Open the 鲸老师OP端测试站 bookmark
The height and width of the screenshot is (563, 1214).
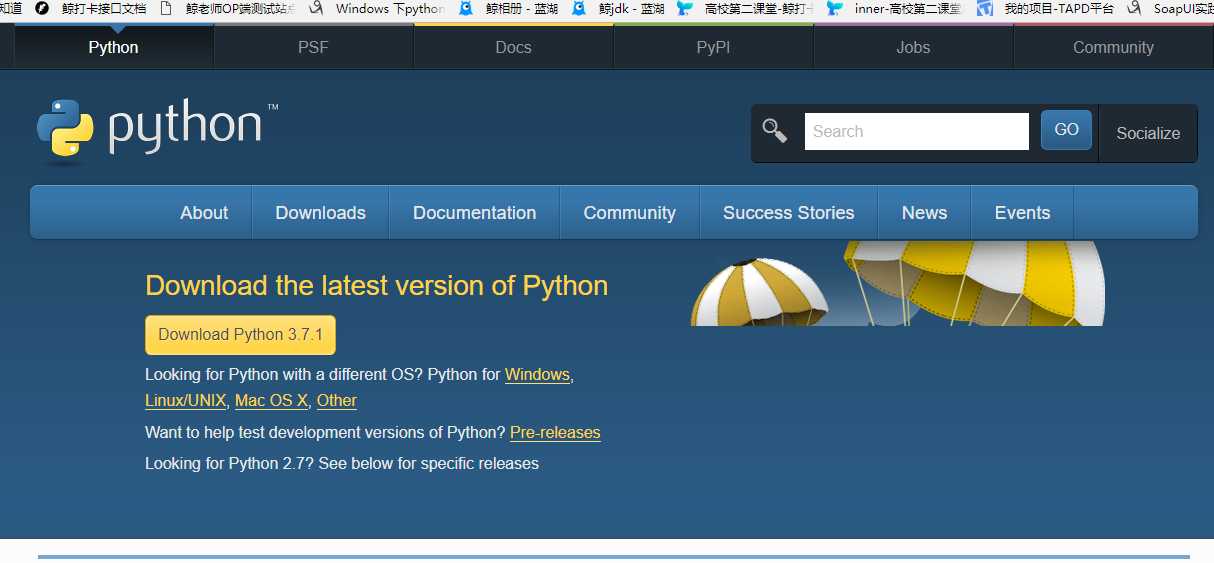228,8
